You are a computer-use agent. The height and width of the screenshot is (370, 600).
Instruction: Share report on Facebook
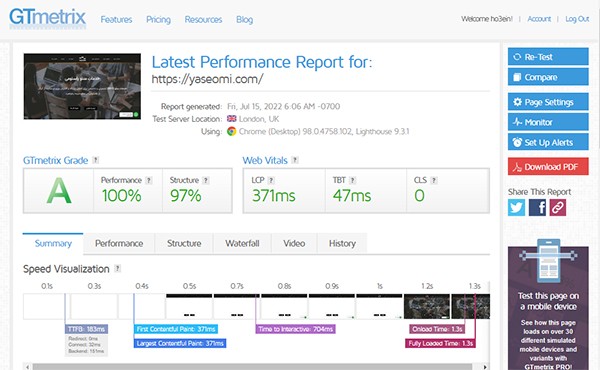[537, 207]
